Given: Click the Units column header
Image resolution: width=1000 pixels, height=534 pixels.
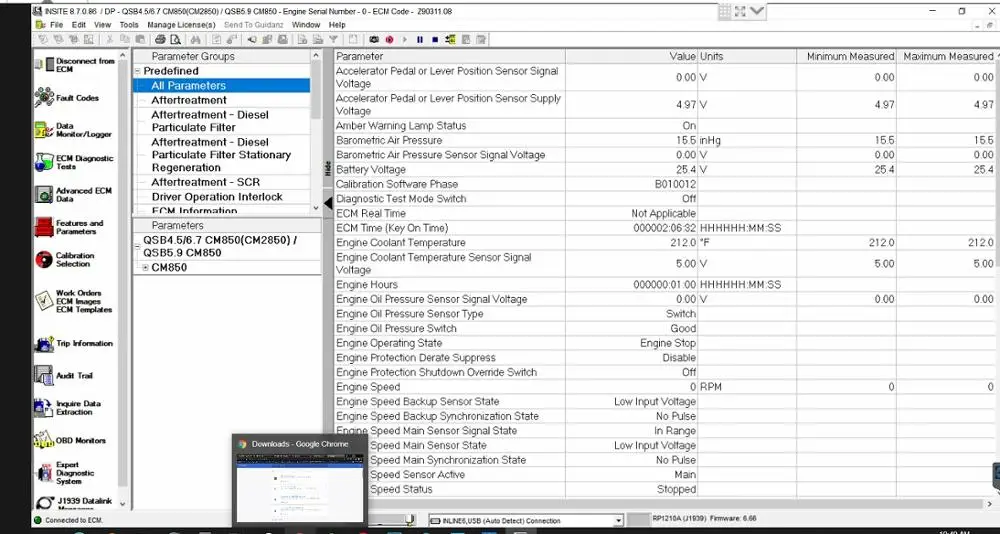Looking at the screenshot, I should [x=747, y=56].
